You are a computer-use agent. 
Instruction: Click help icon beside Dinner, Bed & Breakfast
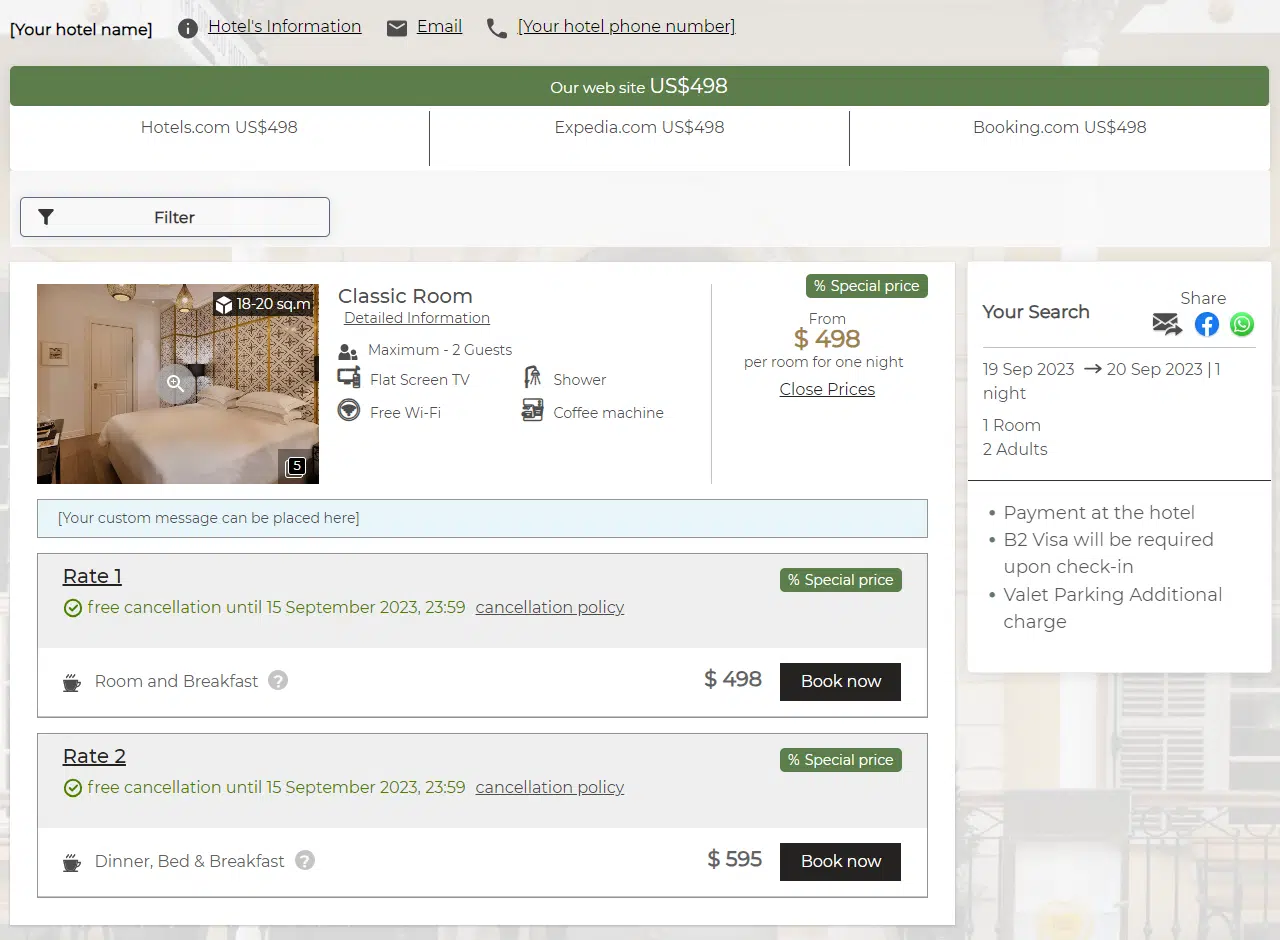305,860
